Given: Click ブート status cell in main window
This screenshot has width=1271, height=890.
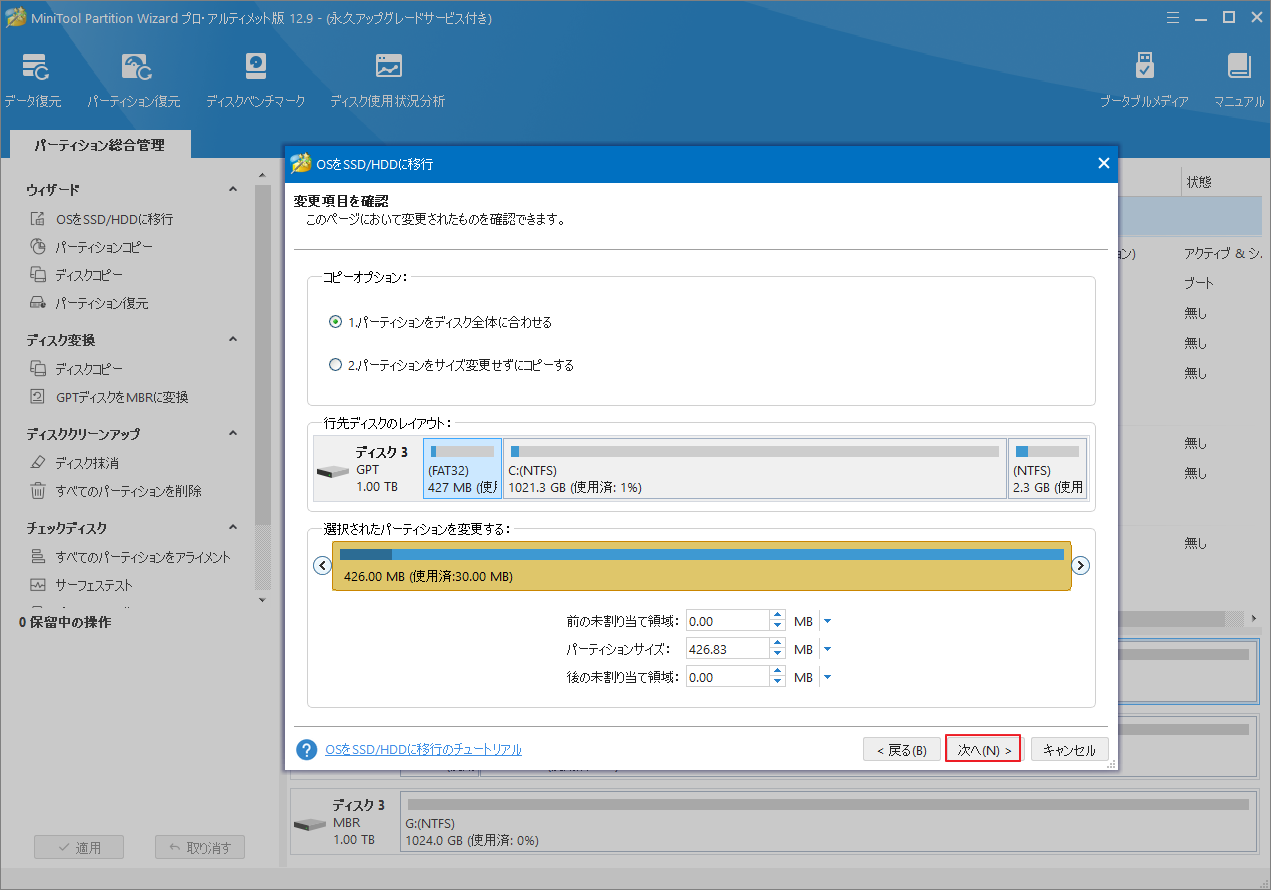Looking at the screenshot, I should (x=1199, y=284).
